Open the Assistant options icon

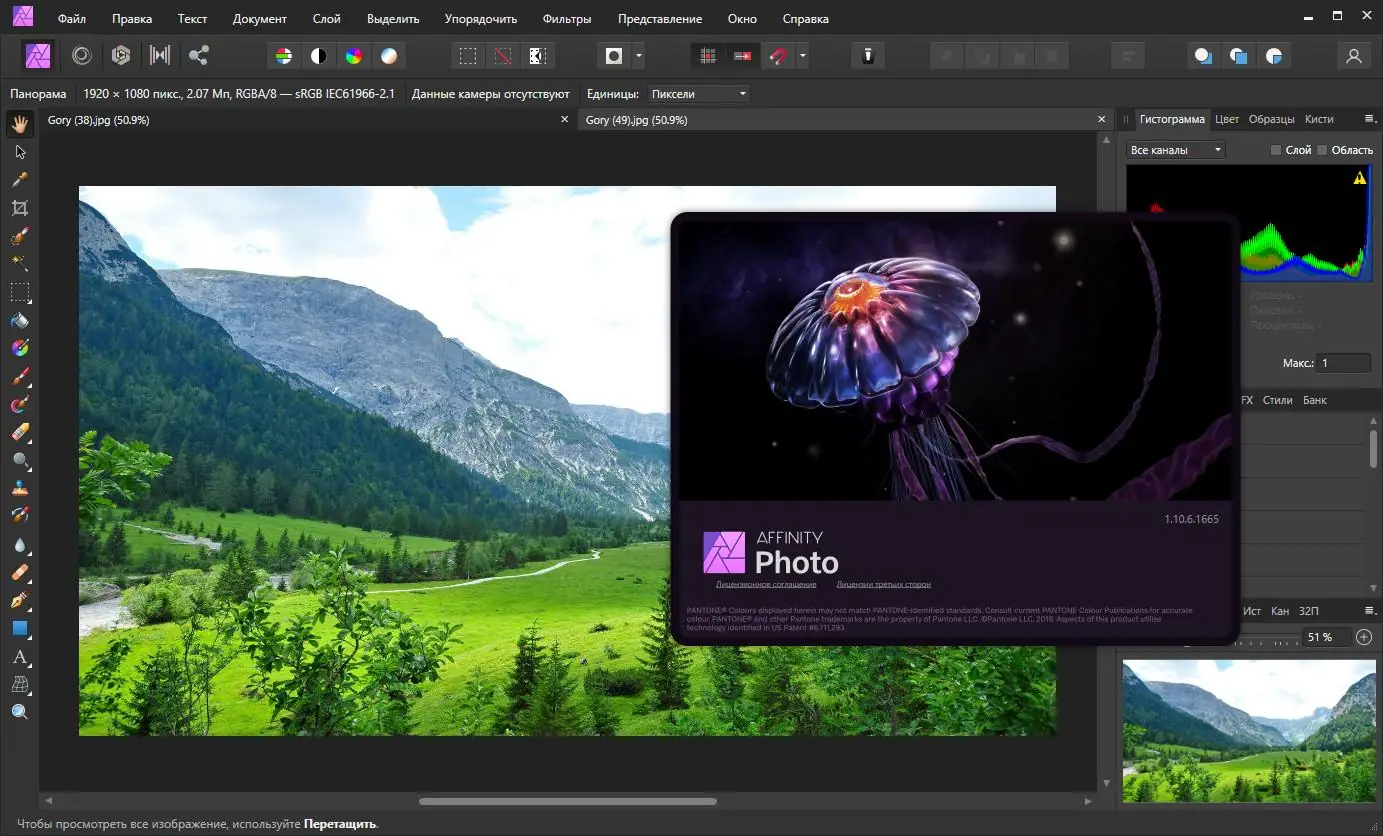[868, 56]
